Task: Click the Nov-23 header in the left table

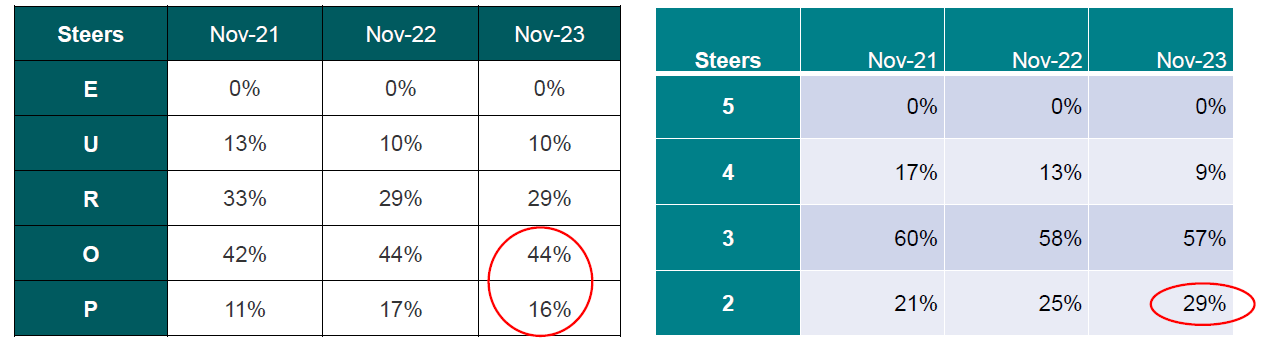Action: pos(549,35)
